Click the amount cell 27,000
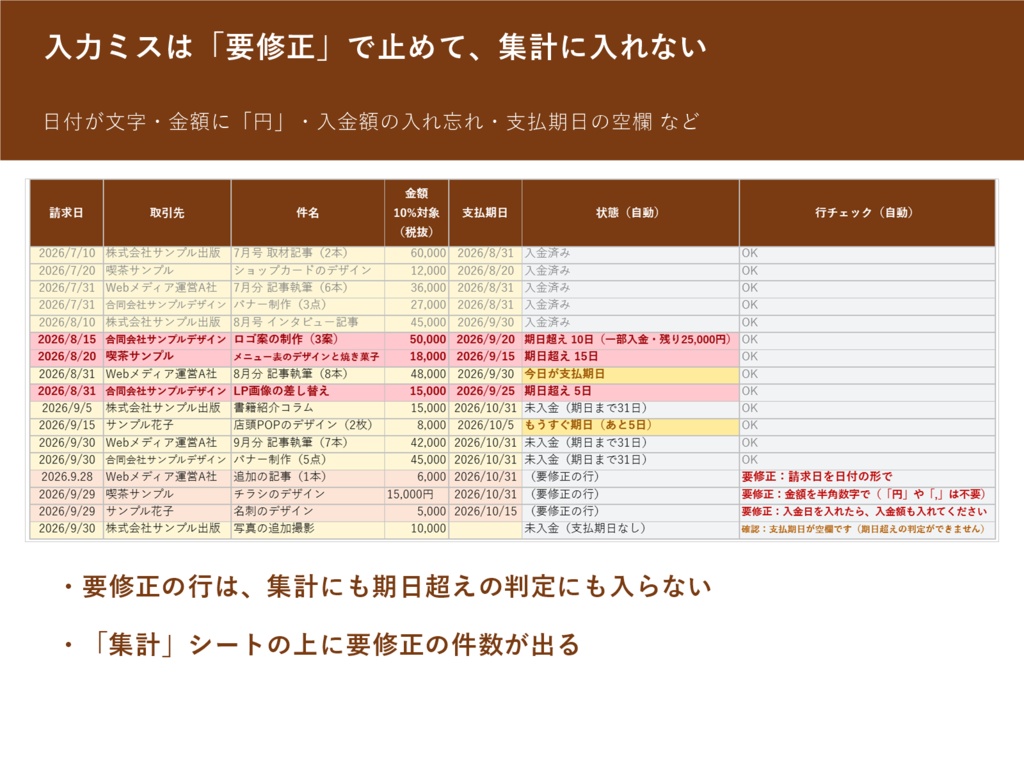The height and width of the screenshot is (768, 1024). [417, 305]
